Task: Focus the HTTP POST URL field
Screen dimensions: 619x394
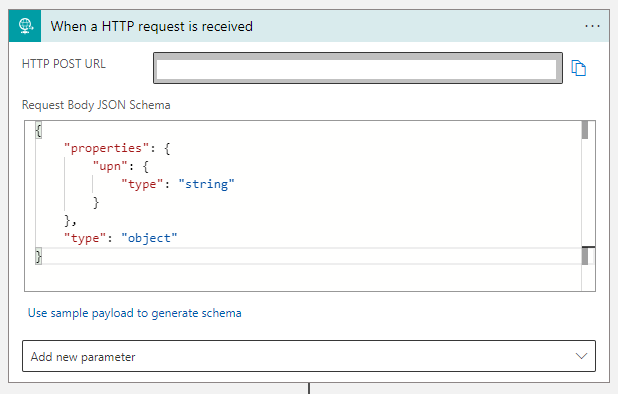Action: pyautogui.click(x=358, y=68)
